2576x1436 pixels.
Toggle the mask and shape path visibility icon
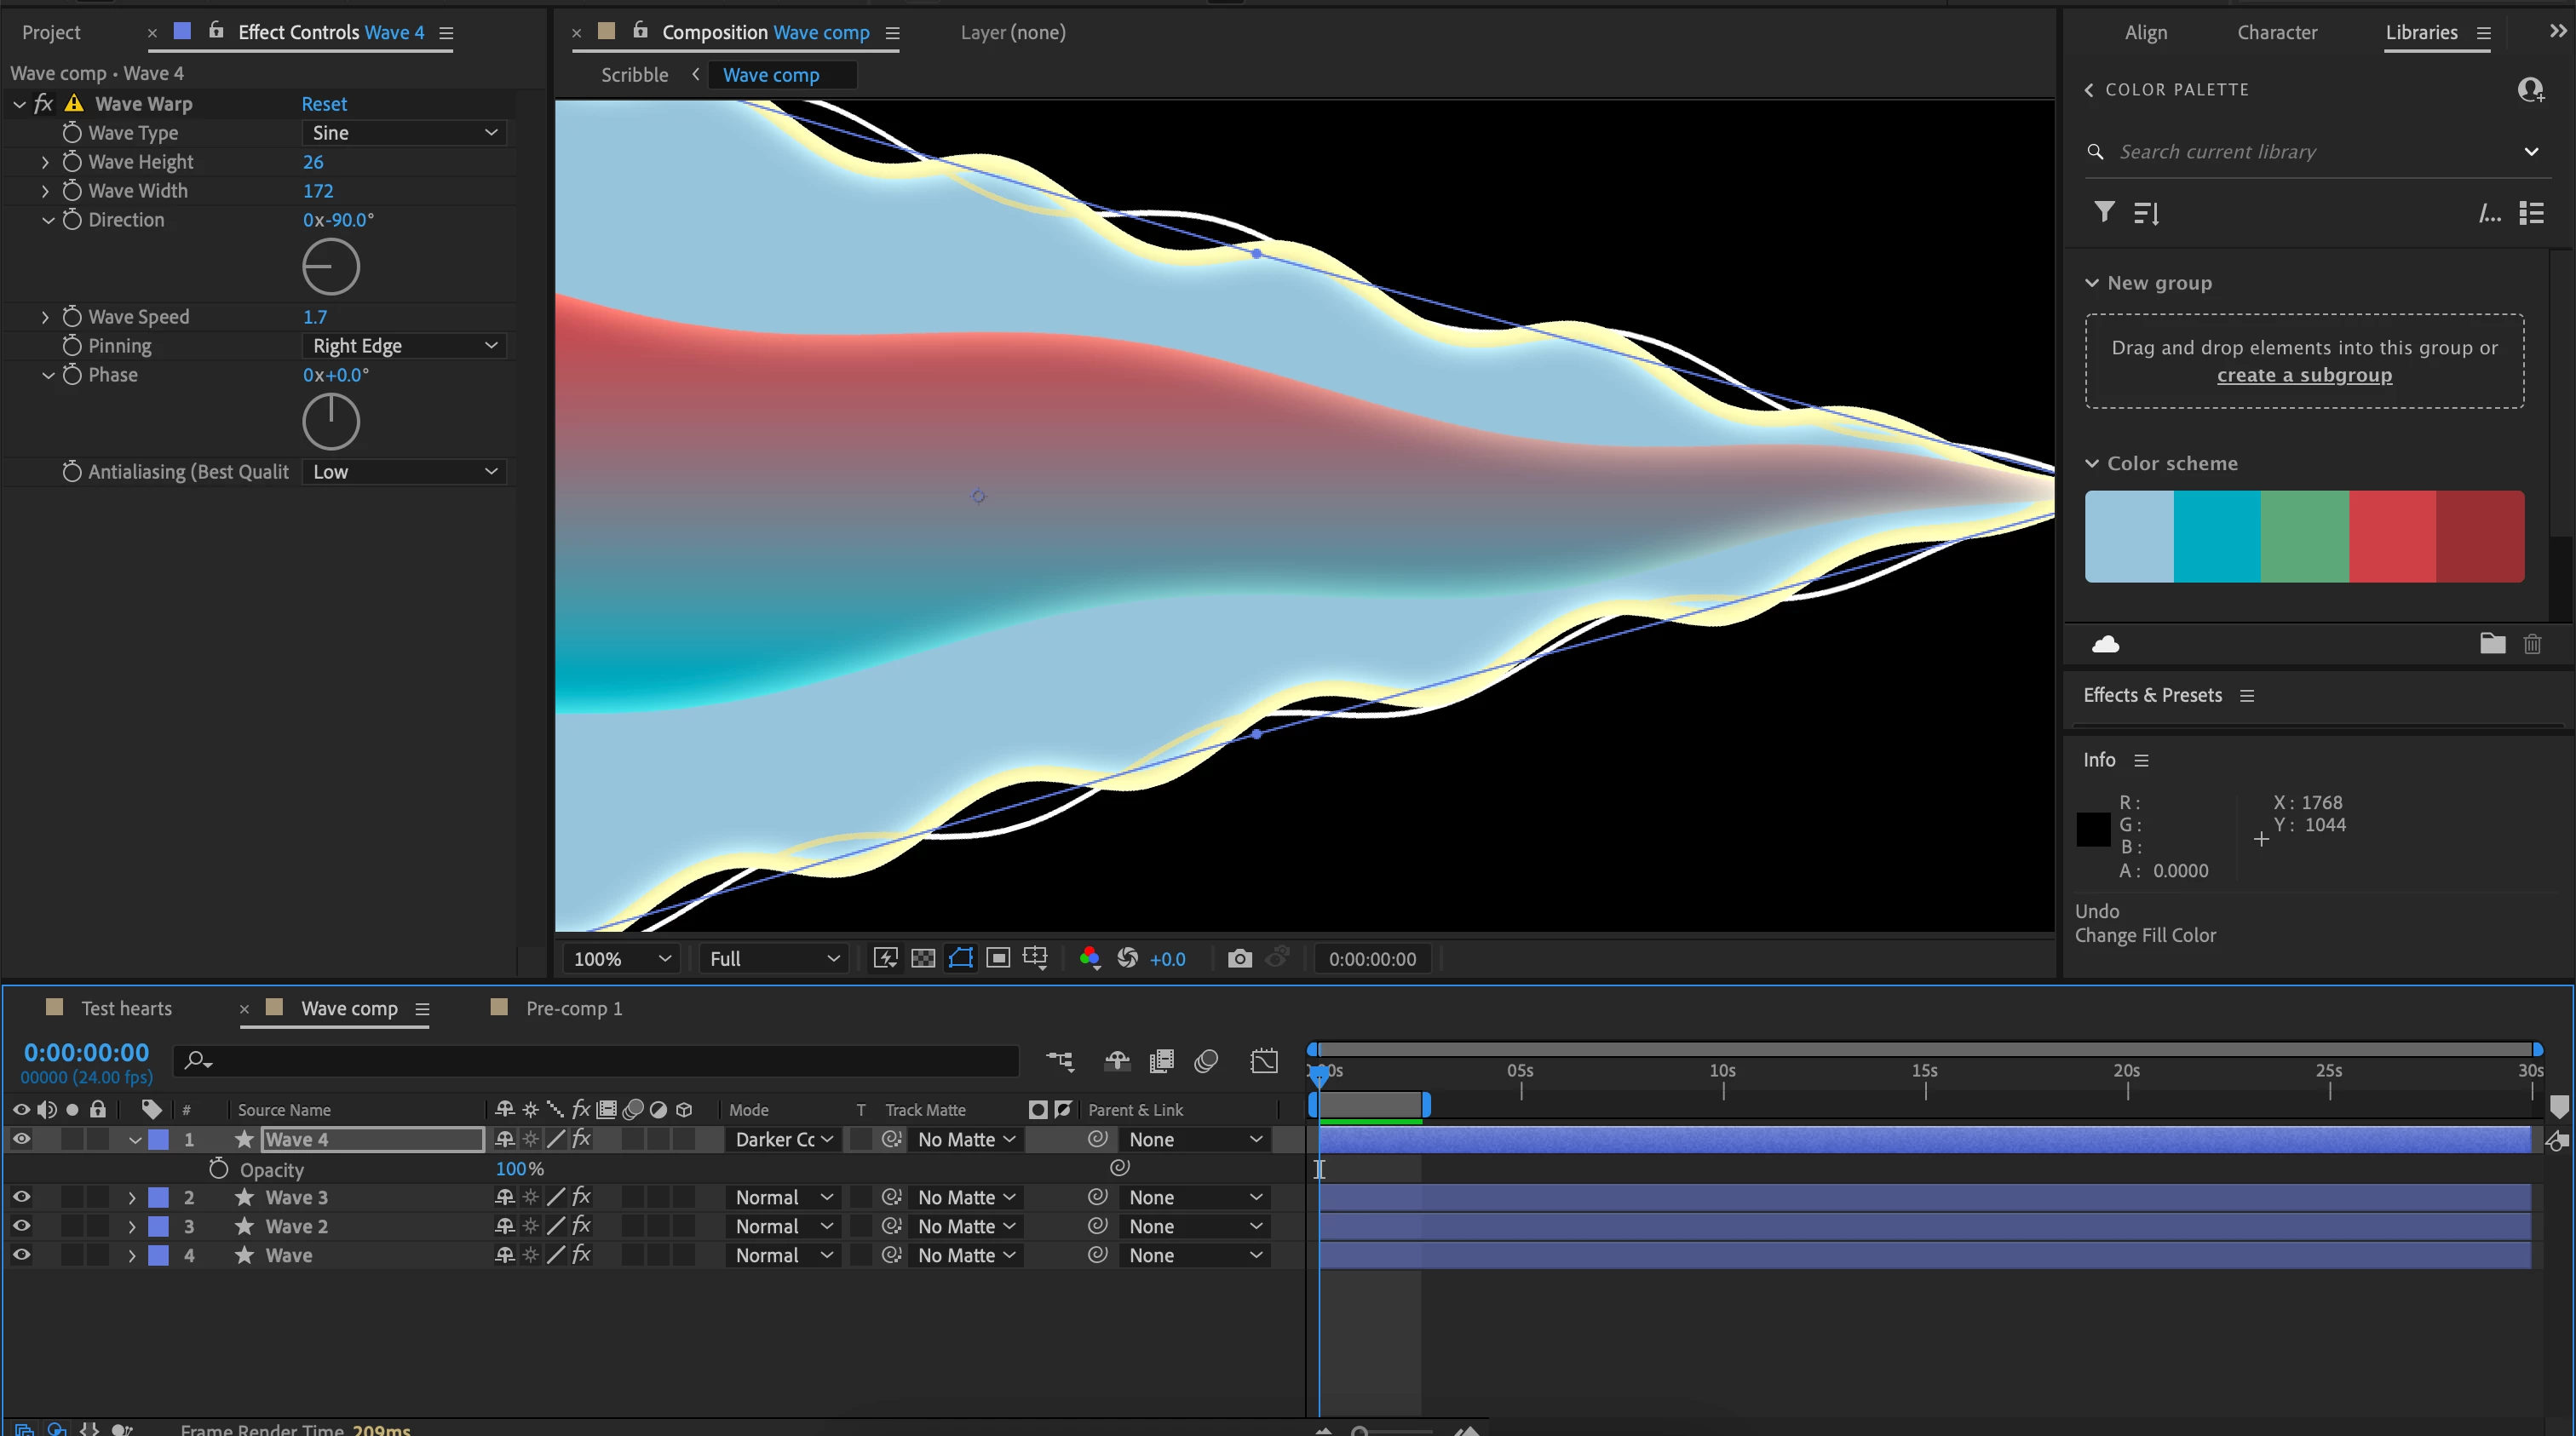[960, 958]
